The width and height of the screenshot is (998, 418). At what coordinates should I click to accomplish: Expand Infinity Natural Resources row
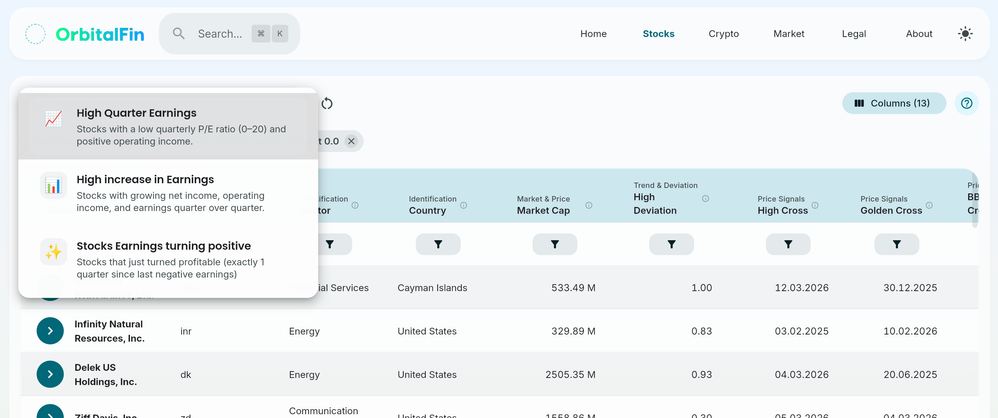click(50, 331)
